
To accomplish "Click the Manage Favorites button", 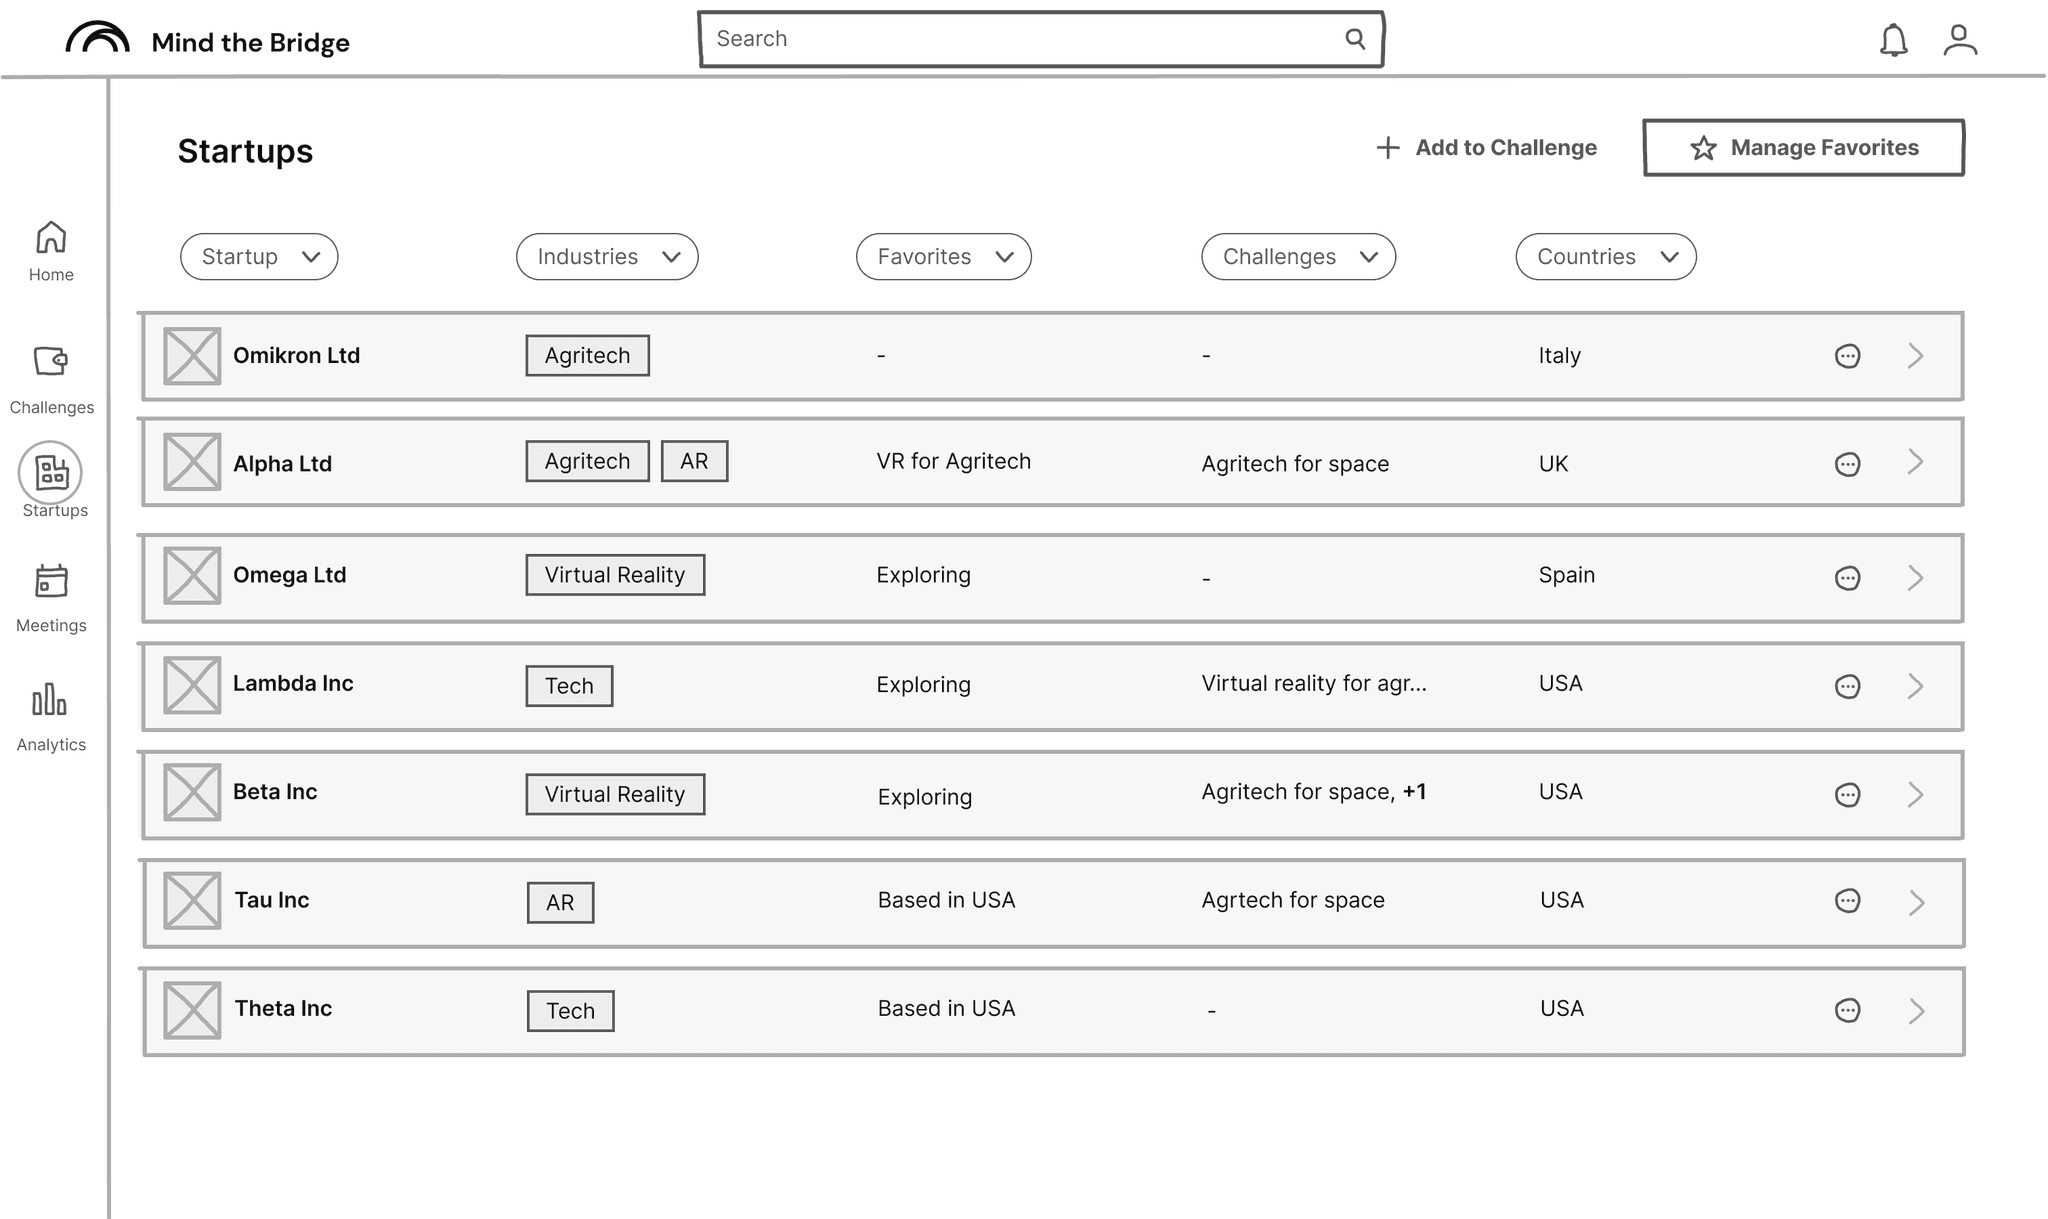I will tap(1803, 148).
